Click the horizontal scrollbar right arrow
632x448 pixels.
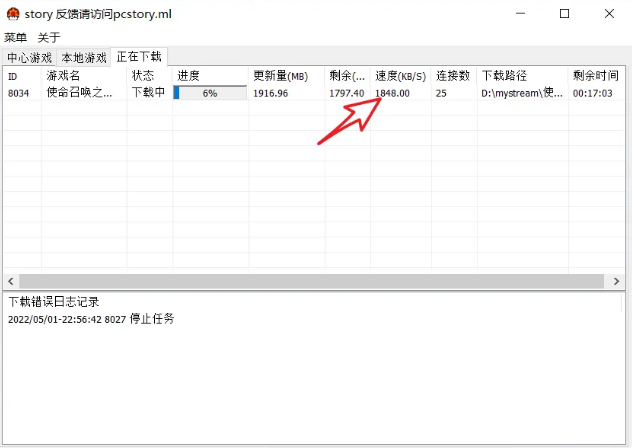pyautogui.click(x=622, y=281)
